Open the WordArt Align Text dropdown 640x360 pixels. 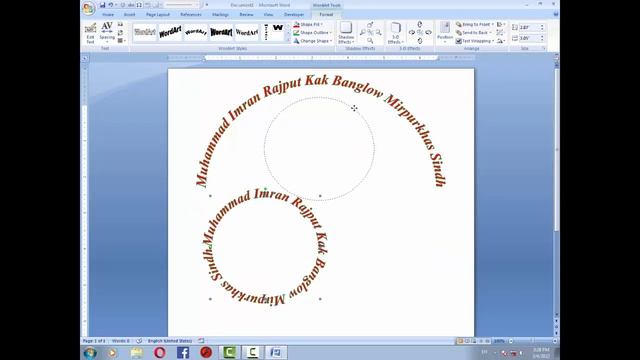(x=121, y=41)
